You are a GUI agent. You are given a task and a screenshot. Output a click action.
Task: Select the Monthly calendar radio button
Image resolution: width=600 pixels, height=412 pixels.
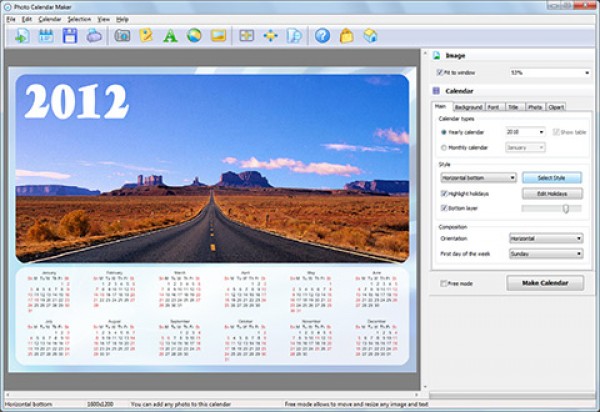(443, 148)
